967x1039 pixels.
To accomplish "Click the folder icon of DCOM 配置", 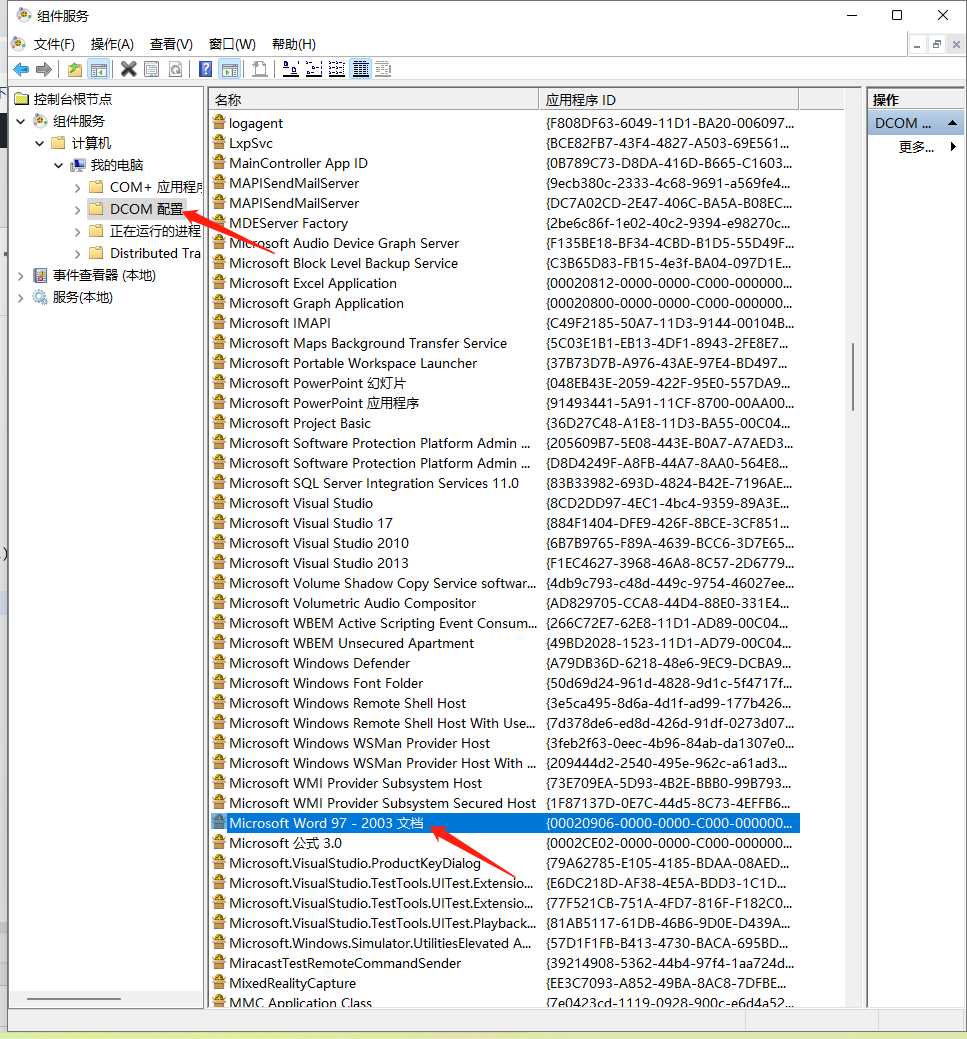I will tap(97, 209).
